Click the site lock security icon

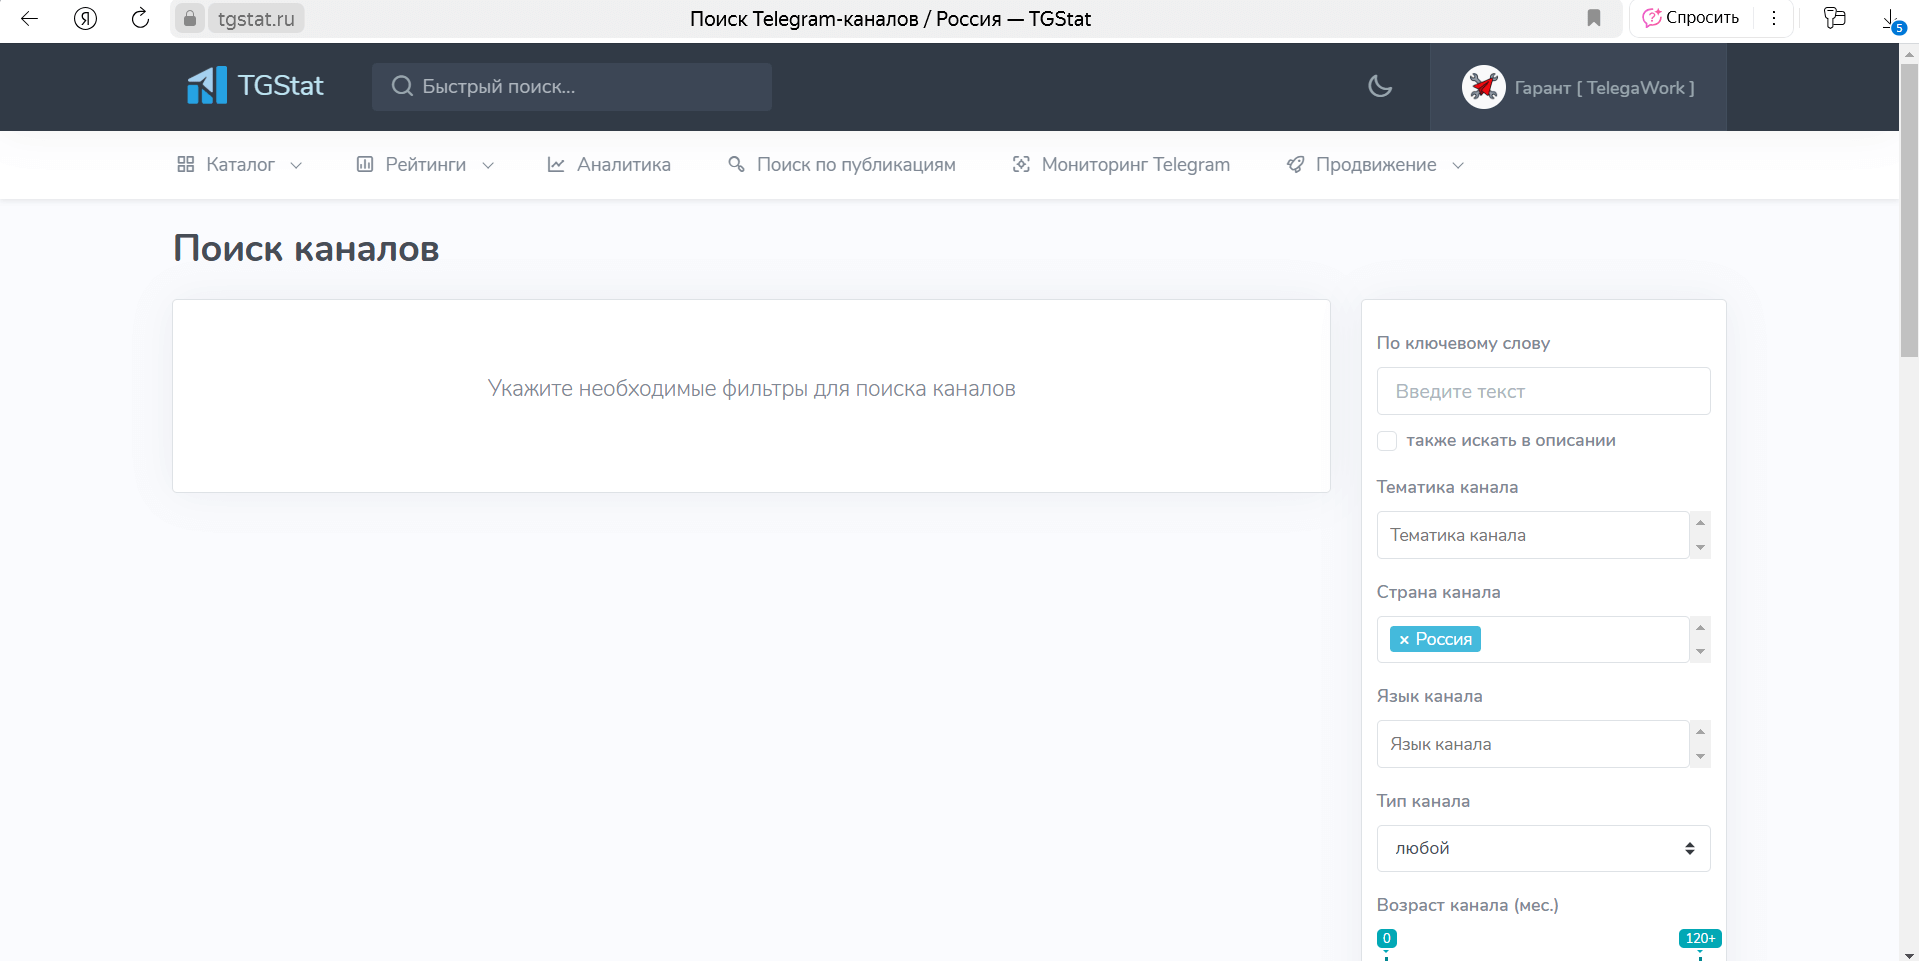pos(190,18)
